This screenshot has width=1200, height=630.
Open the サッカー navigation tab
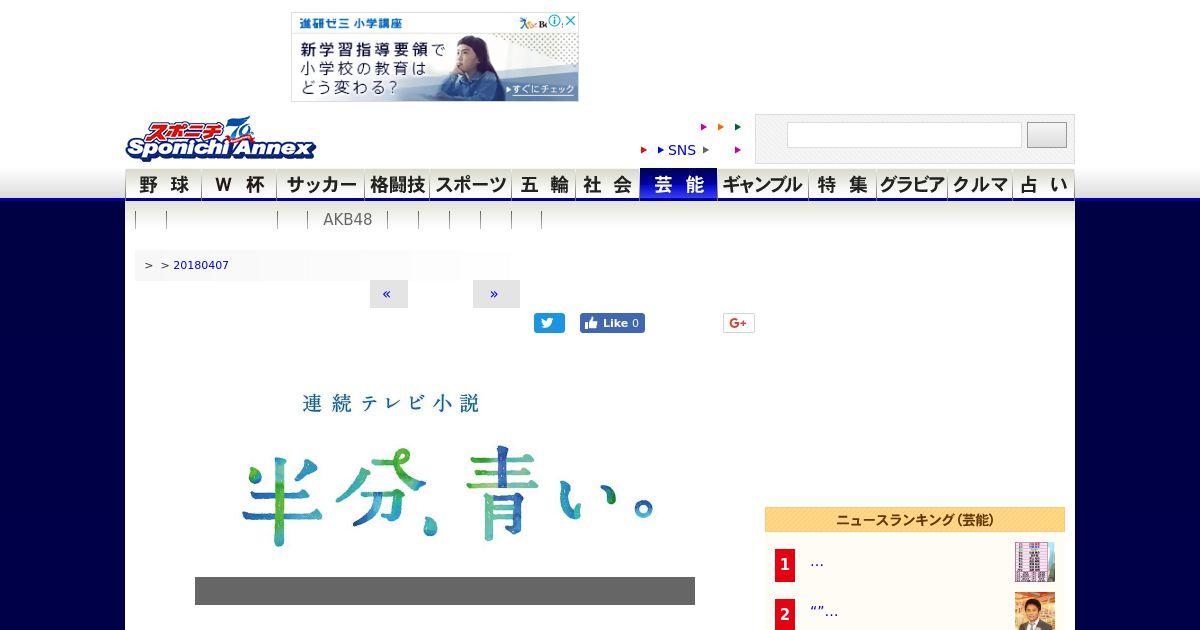322,185
